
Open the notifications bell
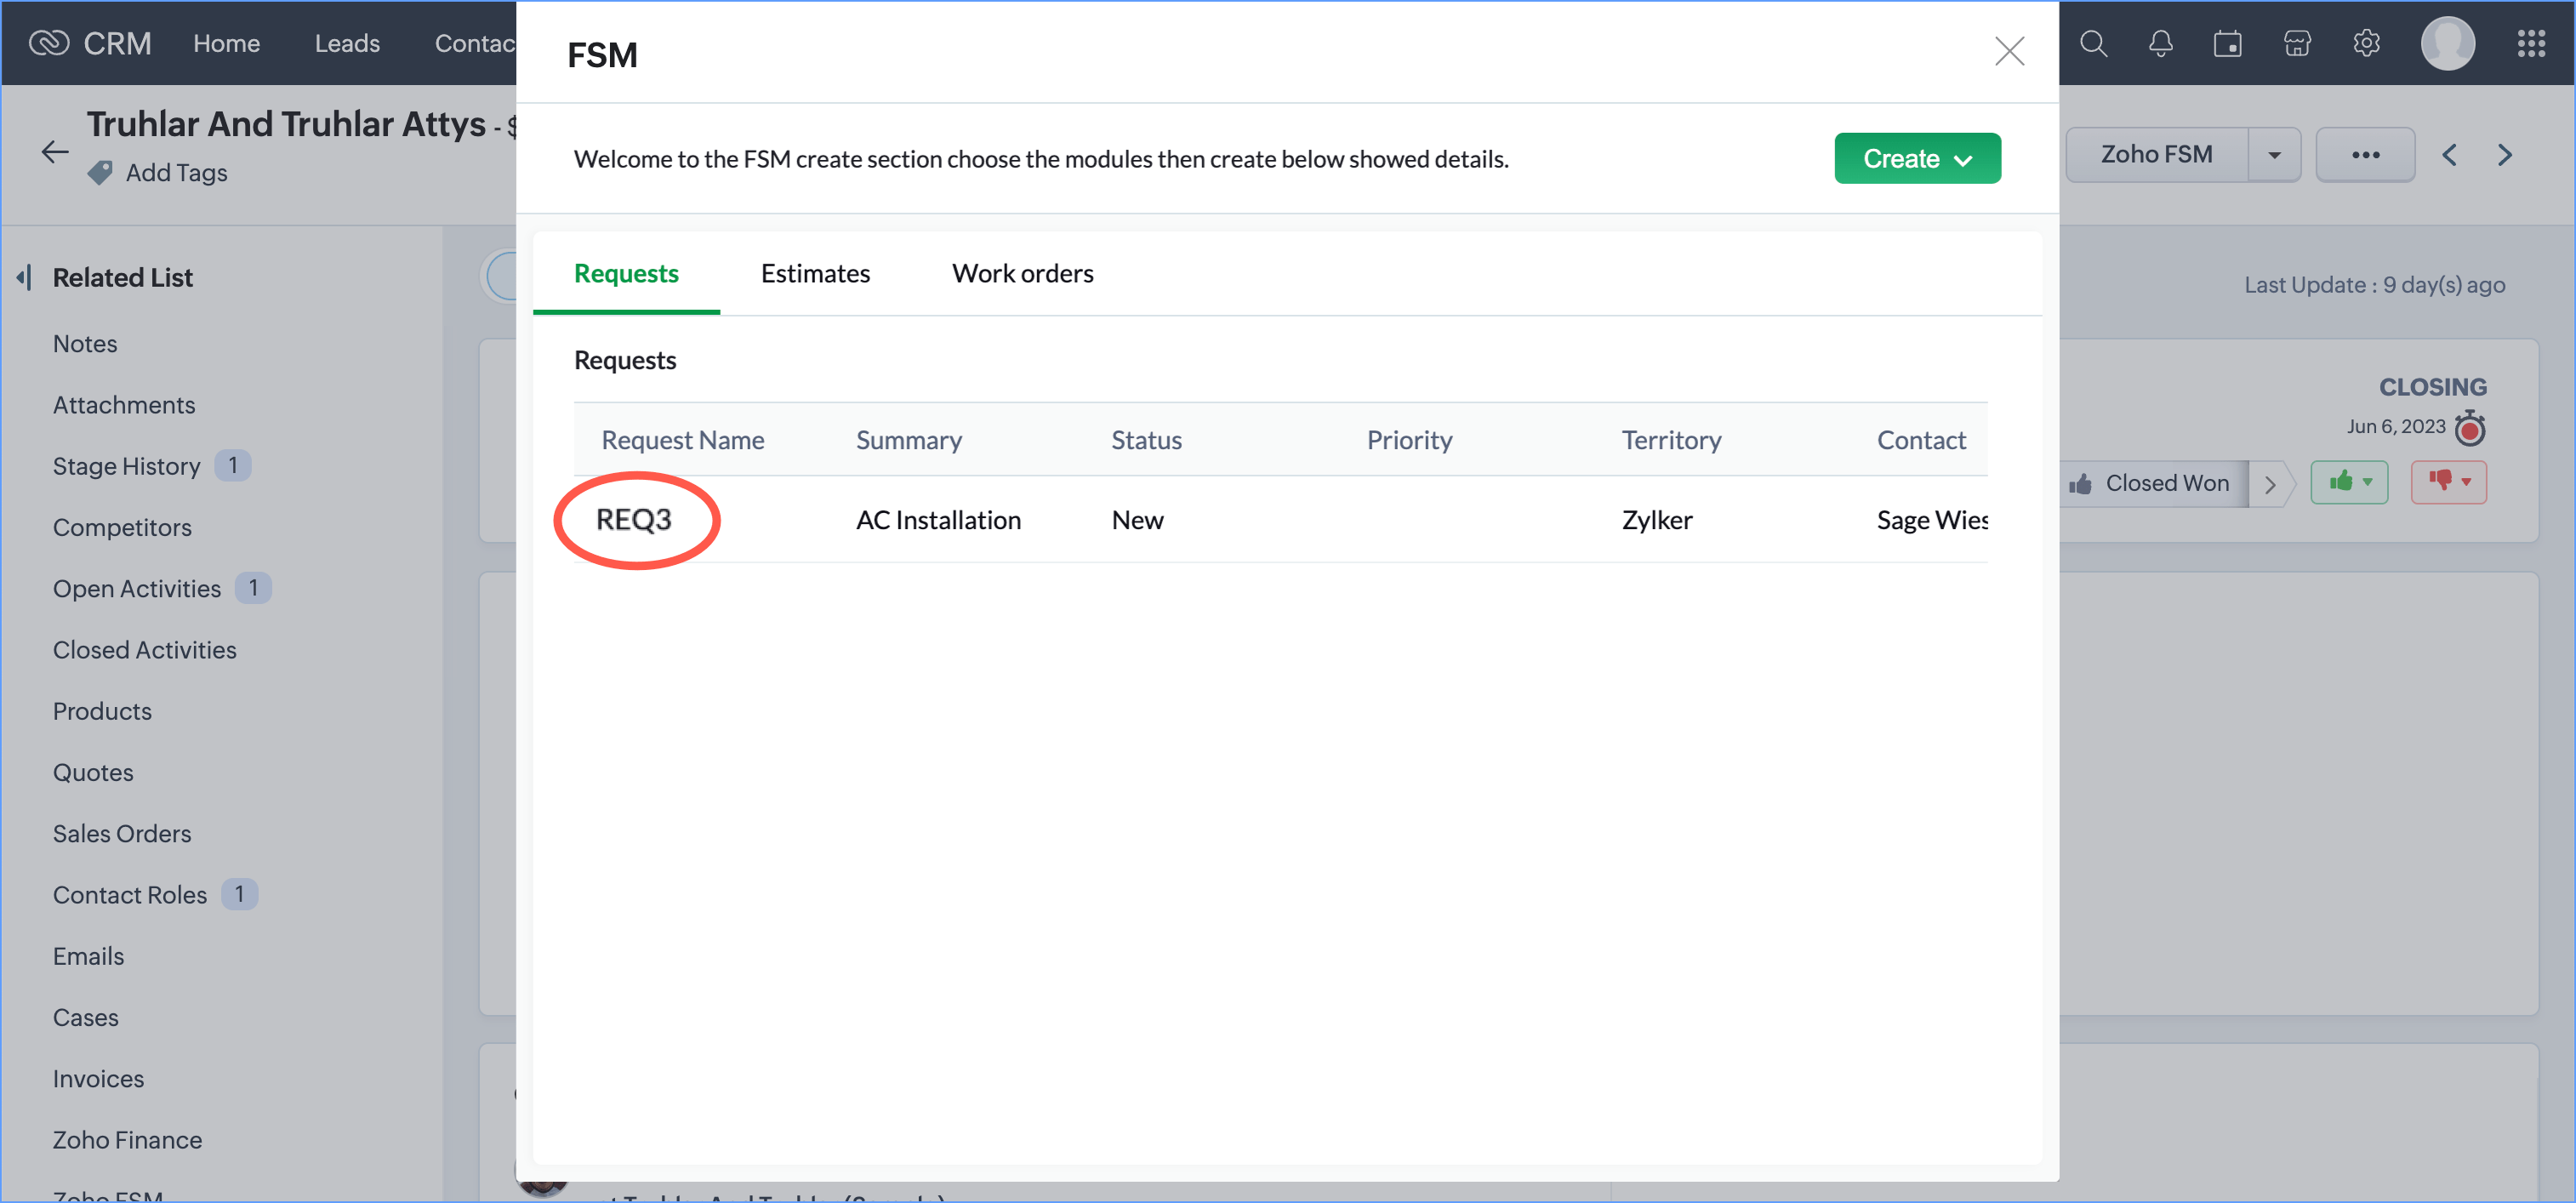coord(2160,44)
